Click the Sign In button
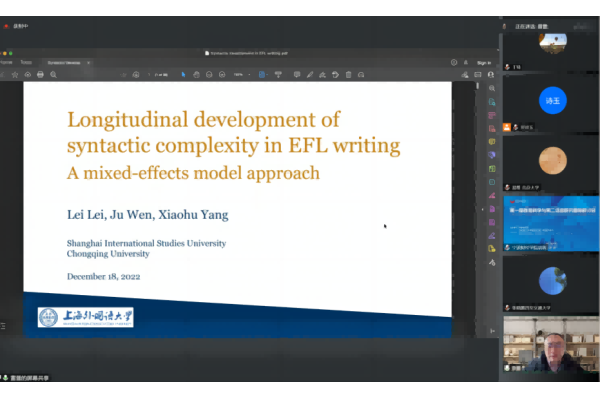The width and height of the screenshot is (600, 400). (483, 62)
